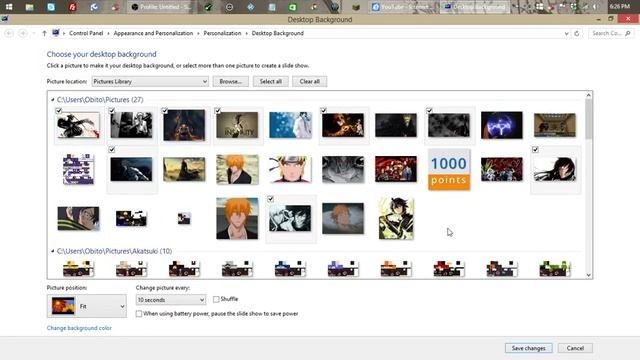Click the computer icon in the address bar

tap(56, 33)
